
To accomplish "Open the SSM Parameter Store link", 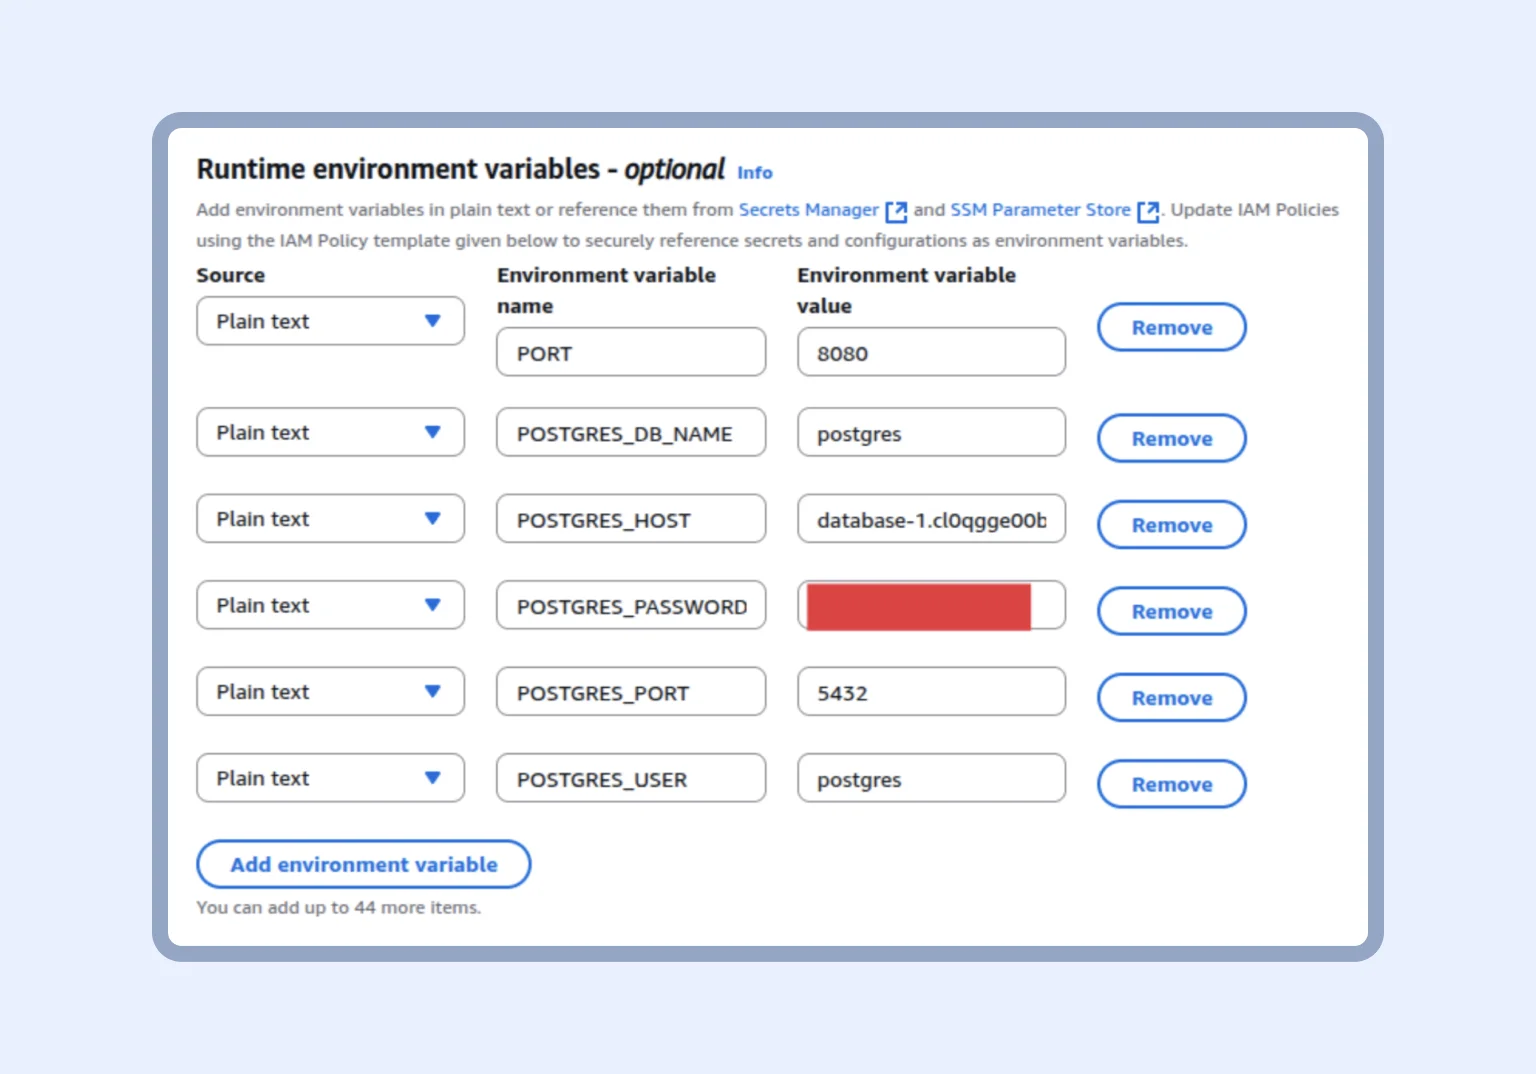I will [1040, 210].
